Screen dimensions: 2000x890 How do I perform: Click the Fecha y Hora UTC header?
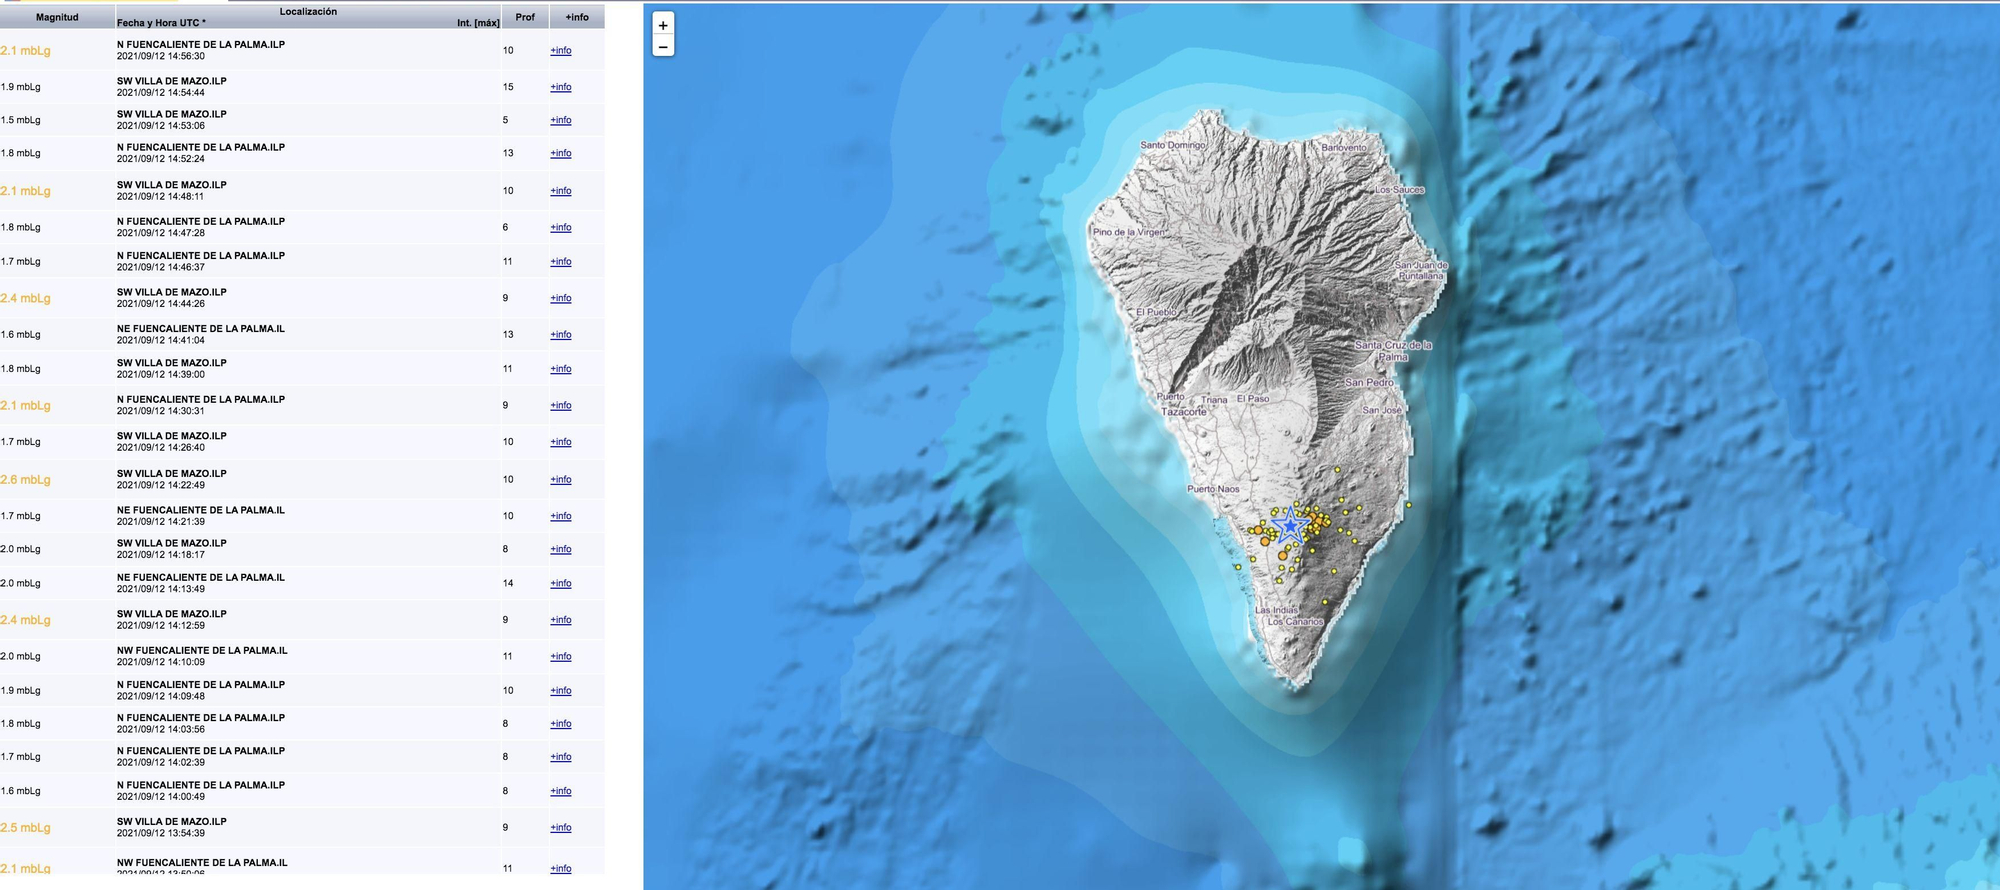click(x=161, y=22)
